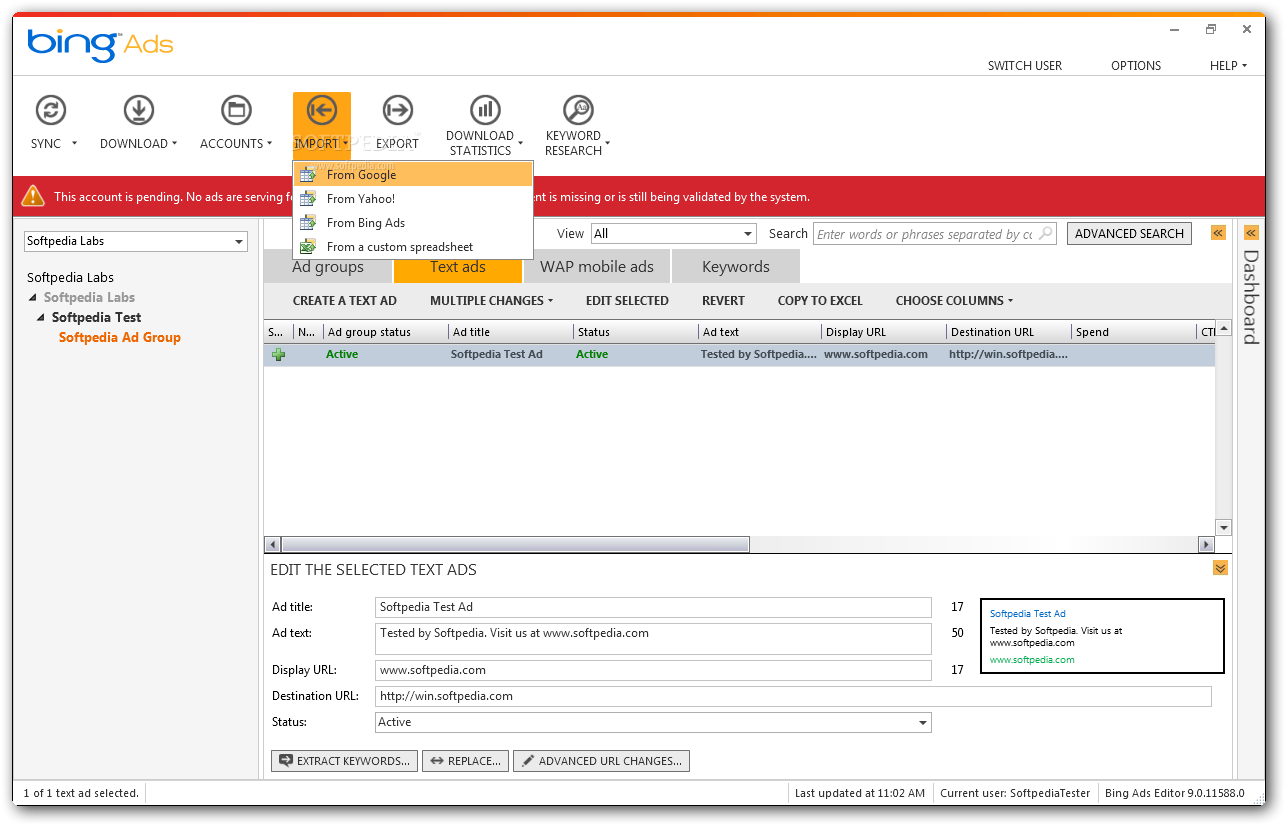Open the Accounts folder icon

[236, 109]
